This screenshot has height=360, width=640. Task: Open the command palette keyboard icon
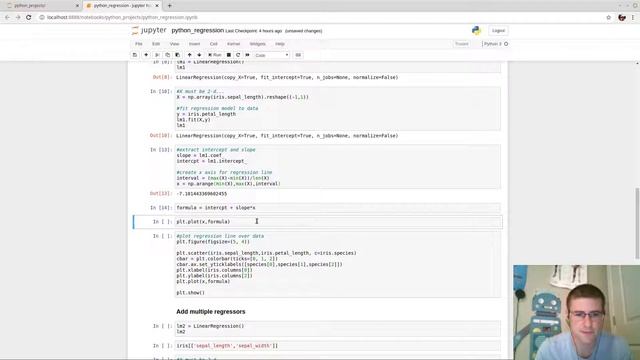[298, 55]
